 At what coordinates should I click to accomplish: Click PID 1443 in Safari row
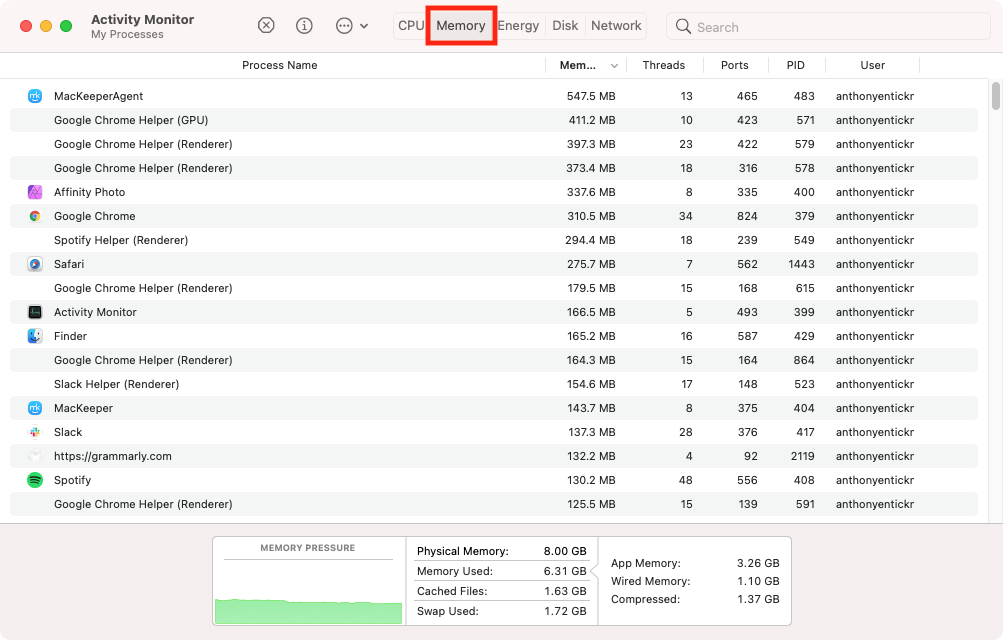801,264
